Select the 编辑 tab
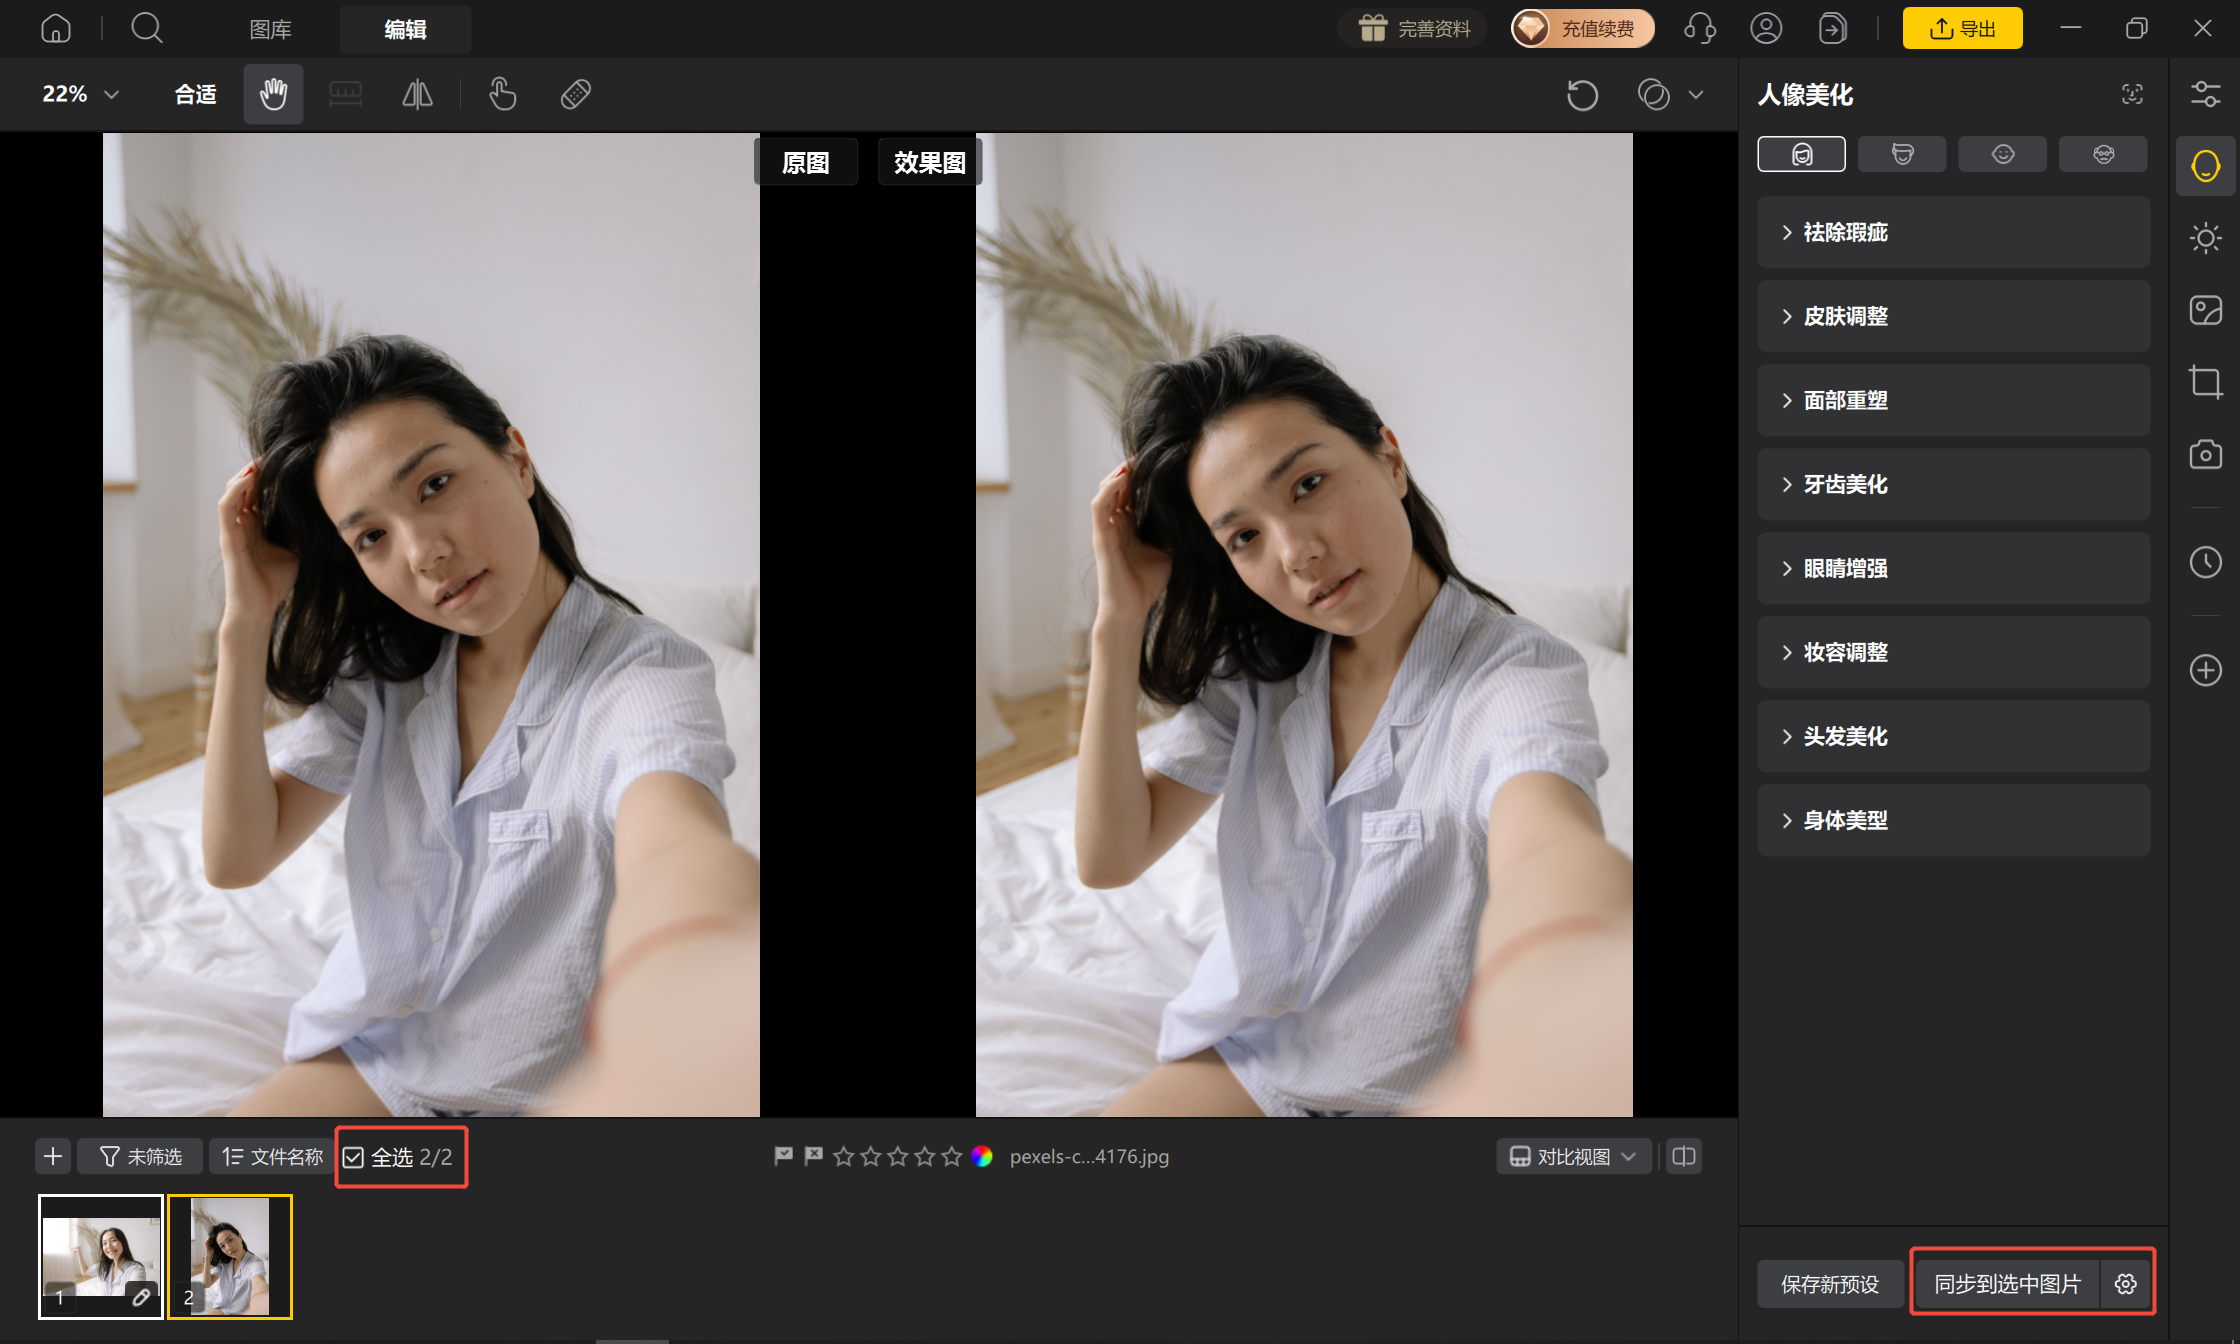Image resolution: width=2240 pixels, height=1344 pixels. point(405,29)
